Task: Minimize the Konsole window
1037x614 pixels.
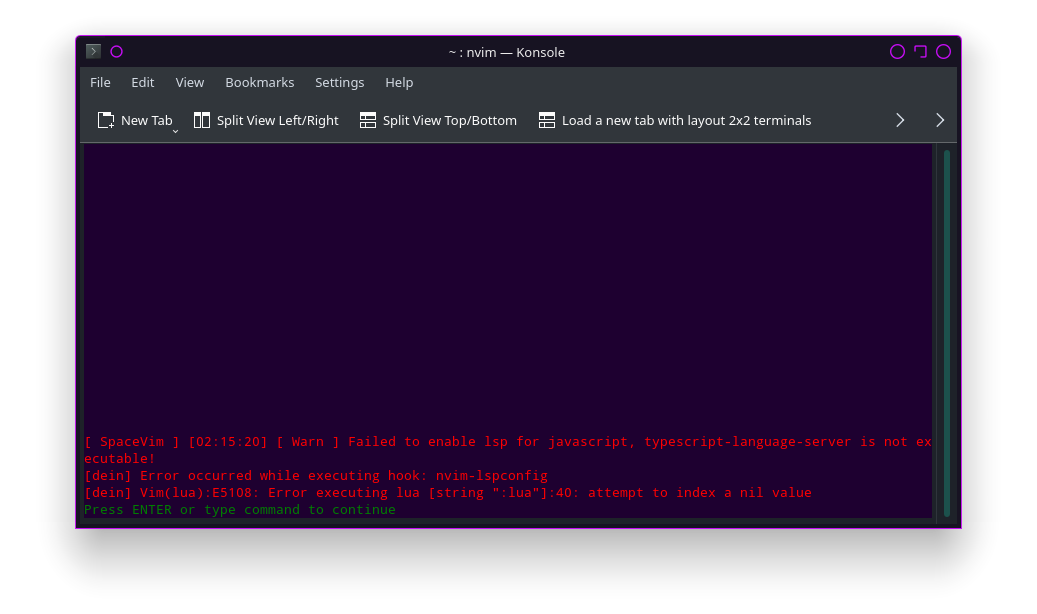Action: 897,52
